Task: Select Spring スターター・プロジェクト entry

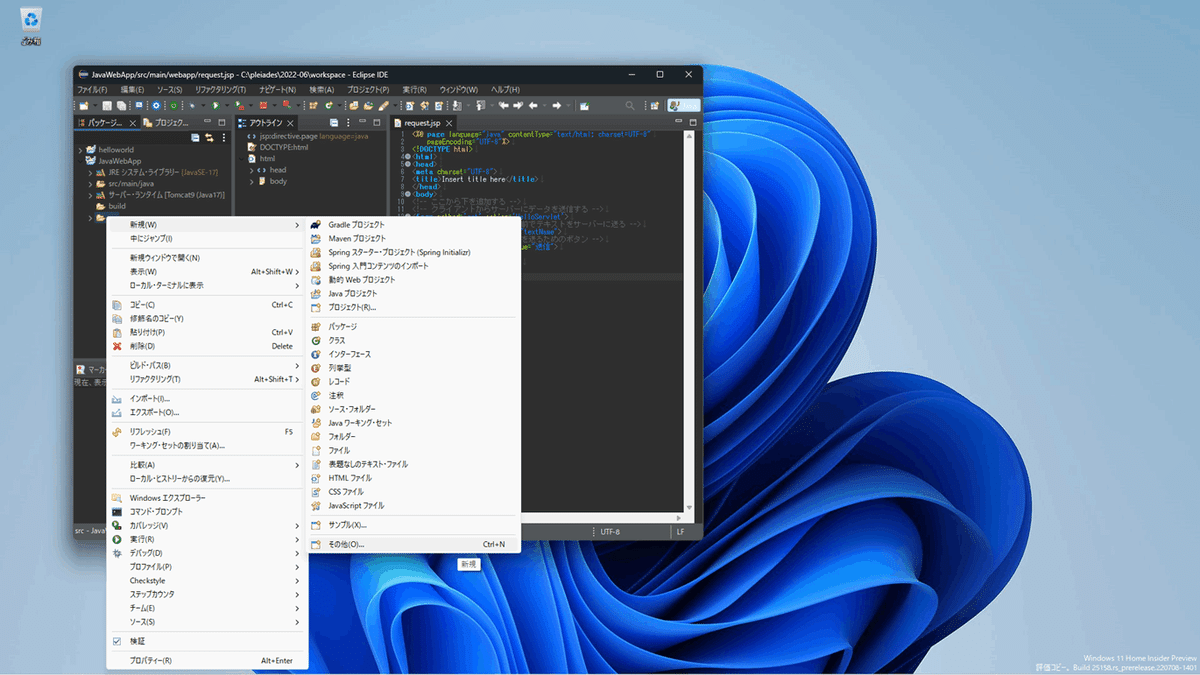Action: pyautogui.click(x=415, y=253)
